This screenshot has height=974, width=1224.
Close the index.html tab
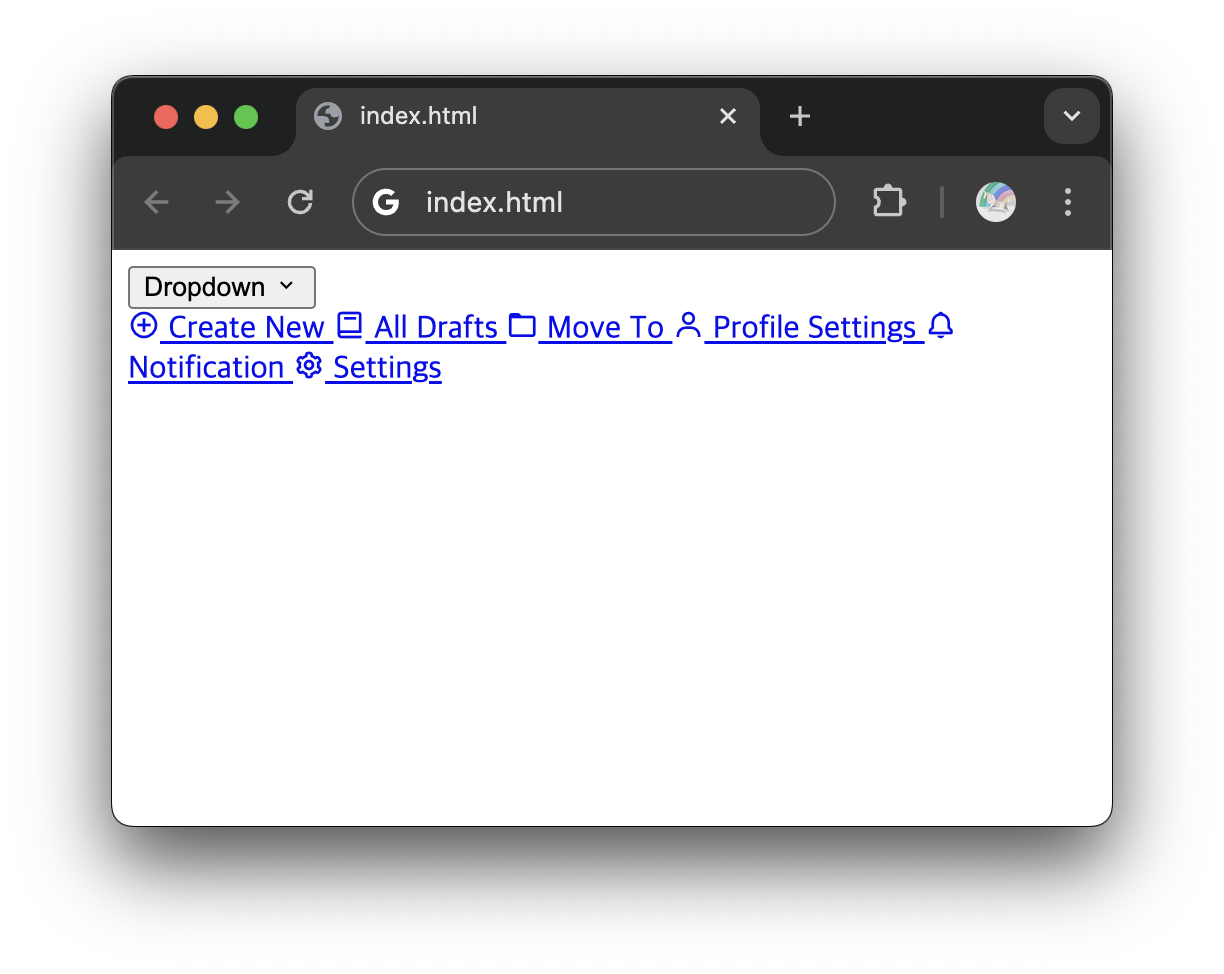728,117
